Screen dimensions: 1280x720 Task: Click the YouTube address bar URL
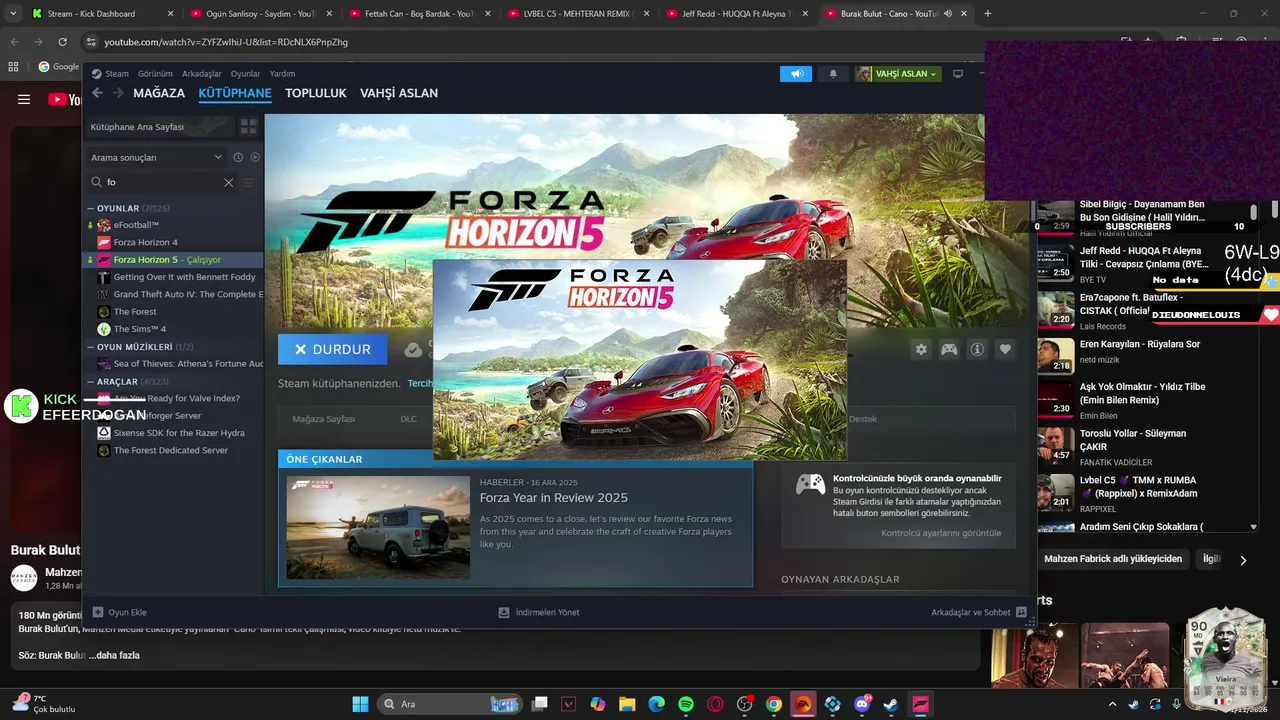(x=226, y=42)
